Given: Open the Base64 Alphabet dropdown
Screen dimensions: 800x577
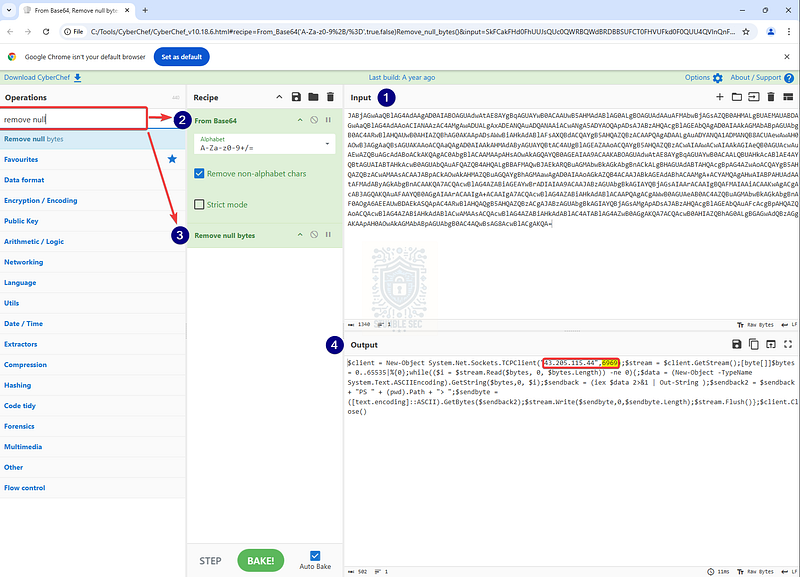Looking at the screenshot, I should (264, 144).
